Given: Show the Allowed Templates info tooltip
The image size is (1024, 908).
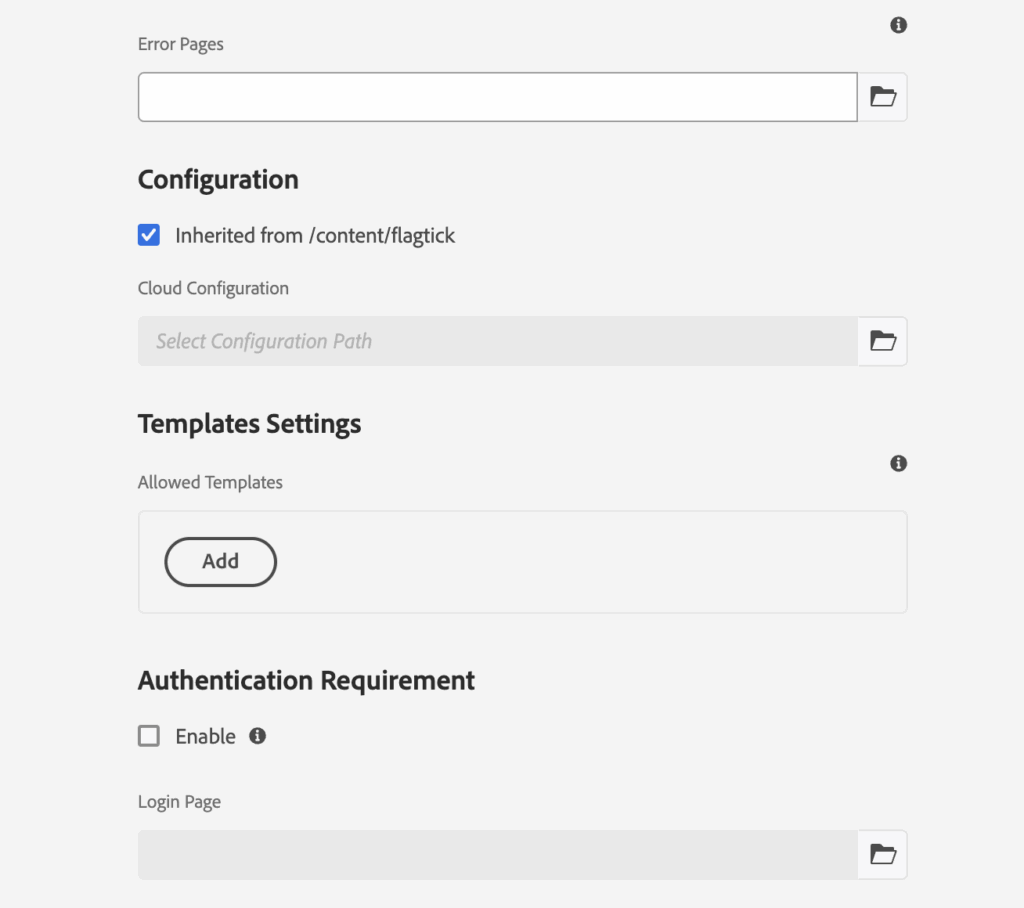Looking at the screenshot, I should point(899,464).
